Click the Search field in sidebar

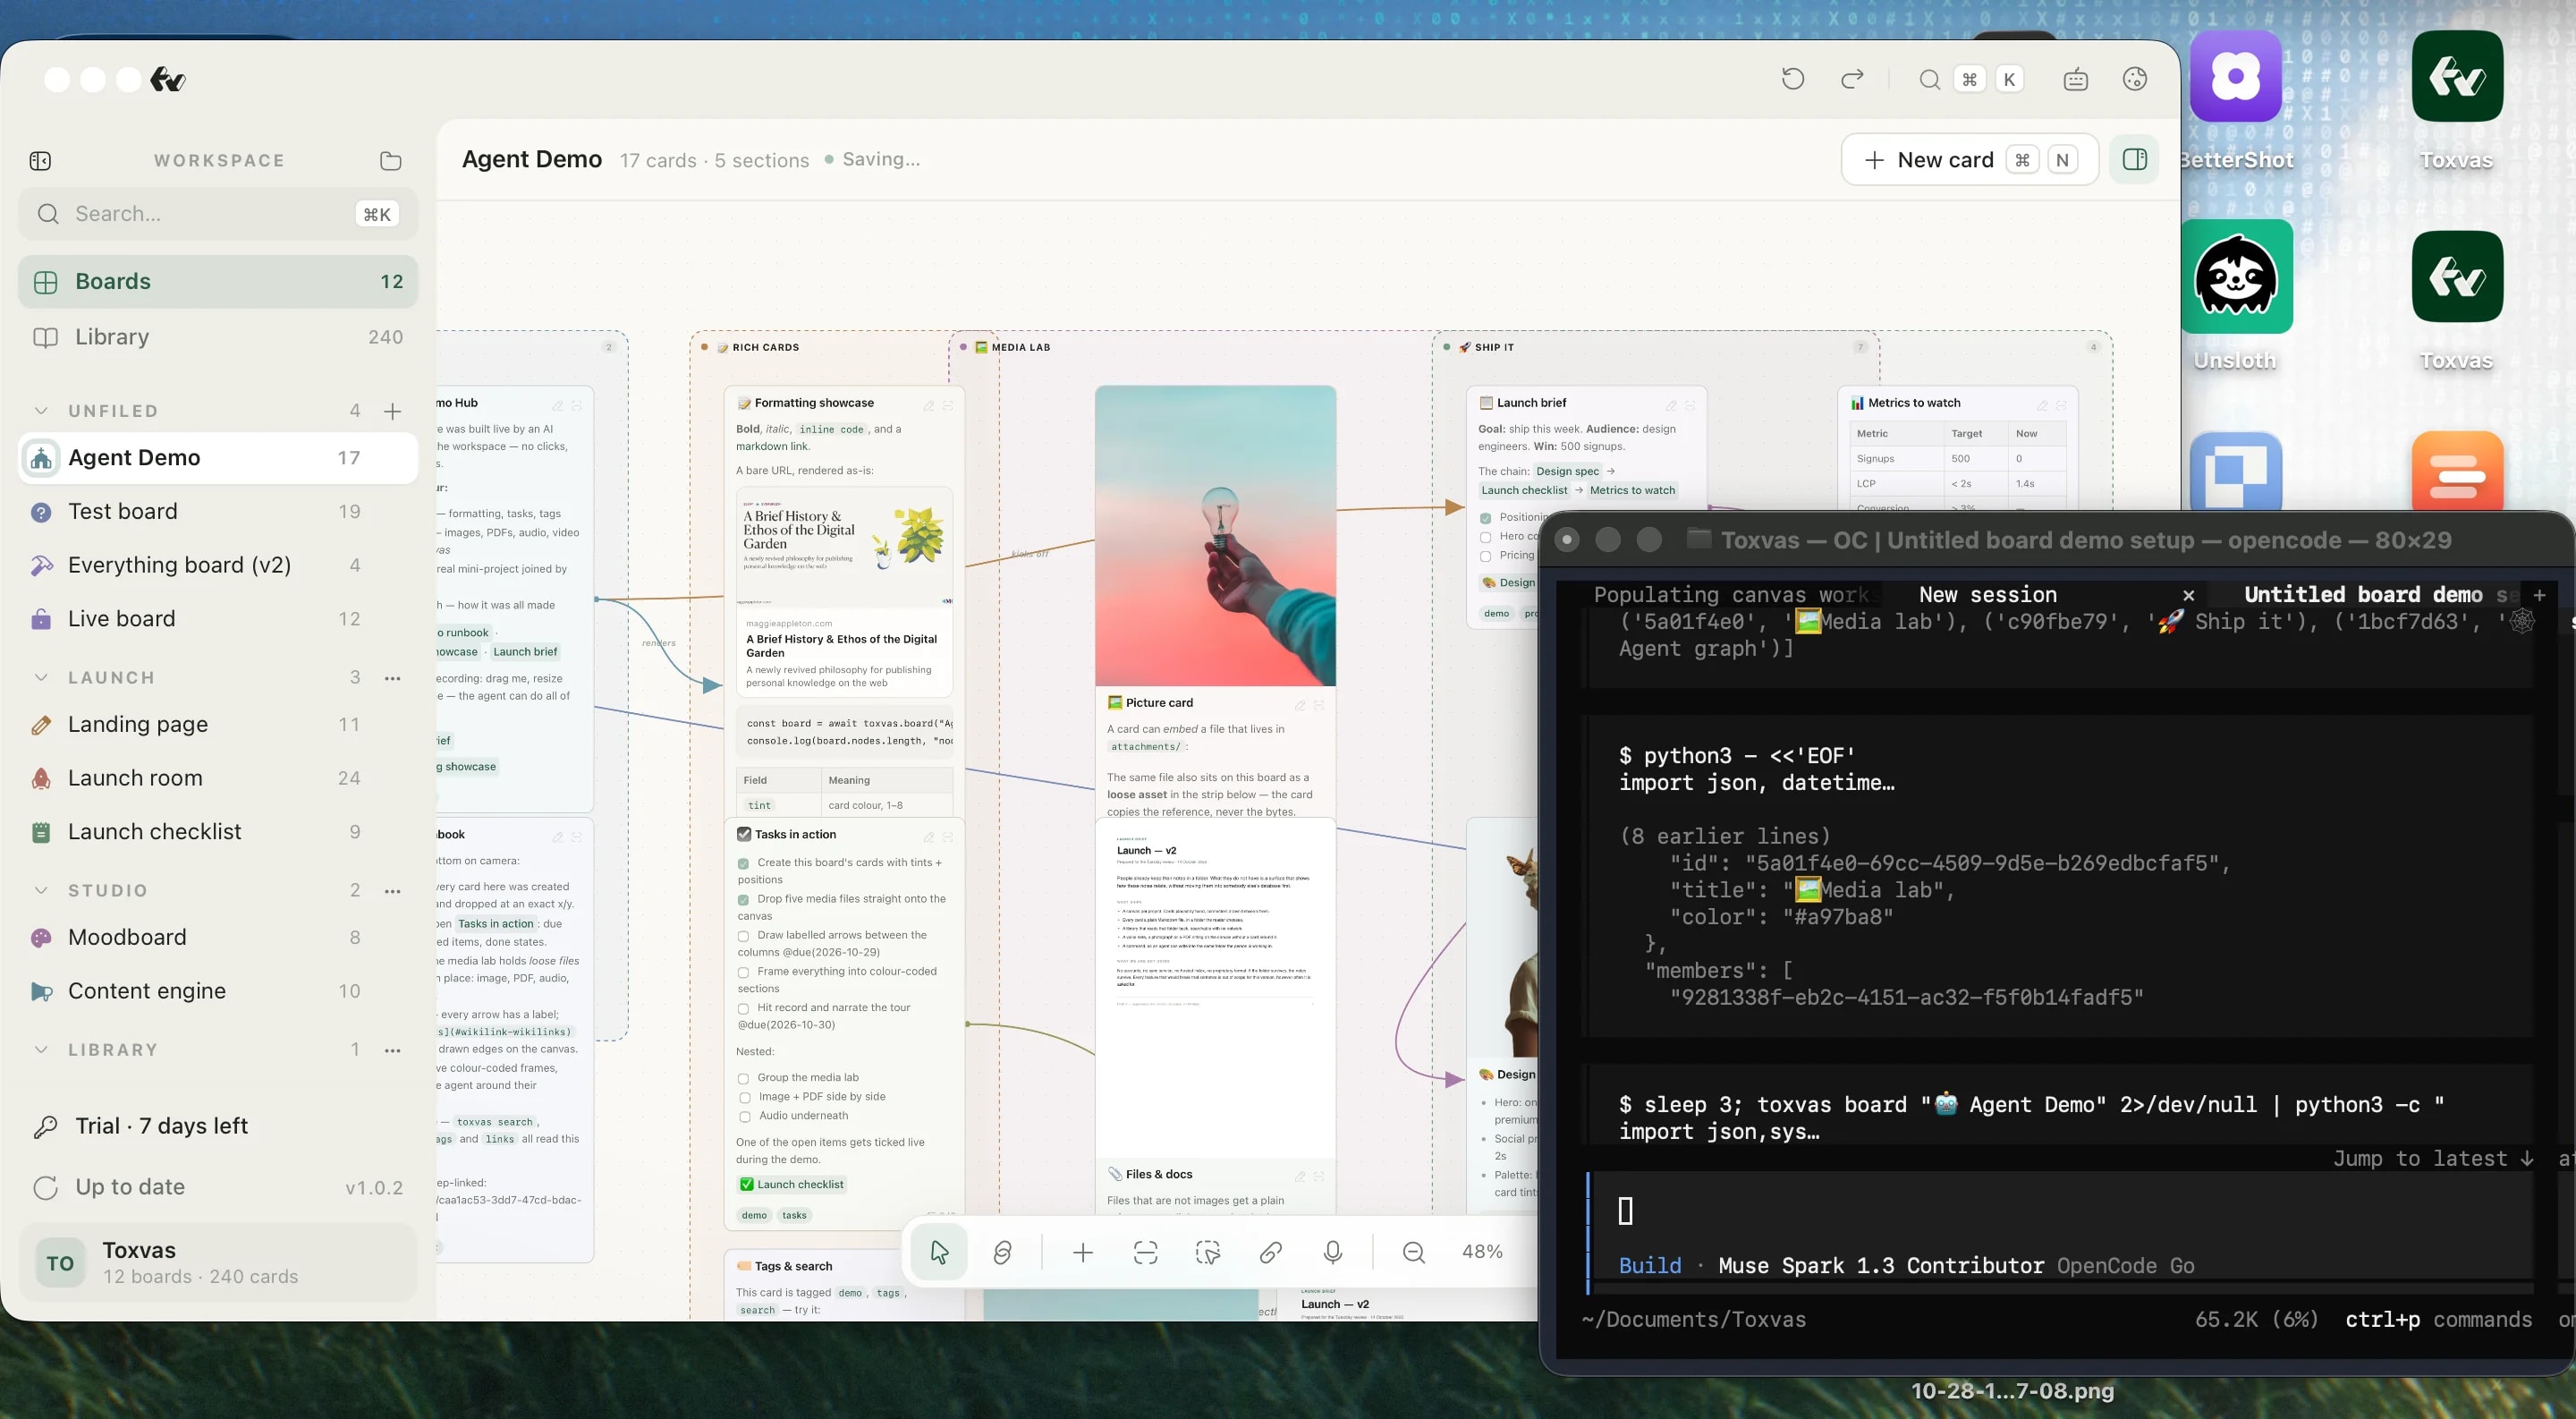(218, 213)
